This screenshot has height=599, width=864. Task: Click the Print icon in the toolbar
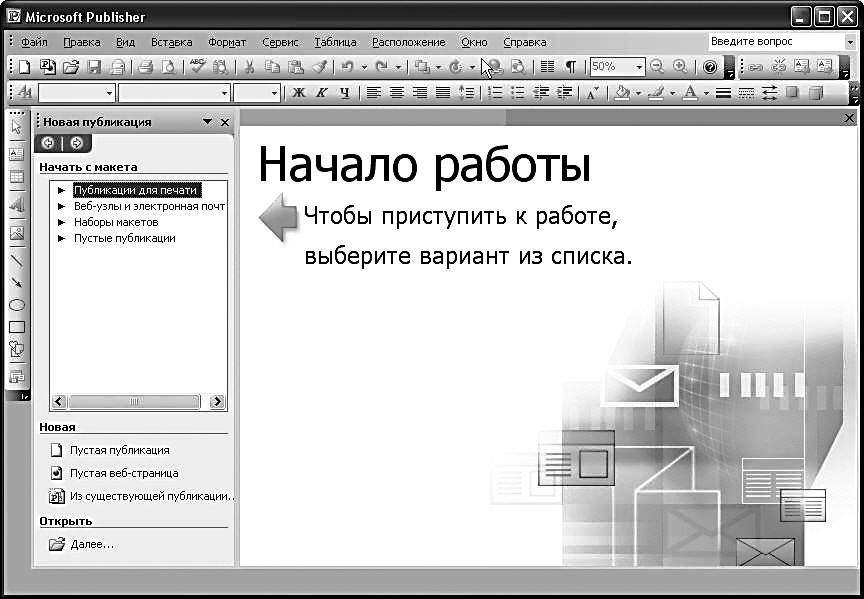coord(145,67)
